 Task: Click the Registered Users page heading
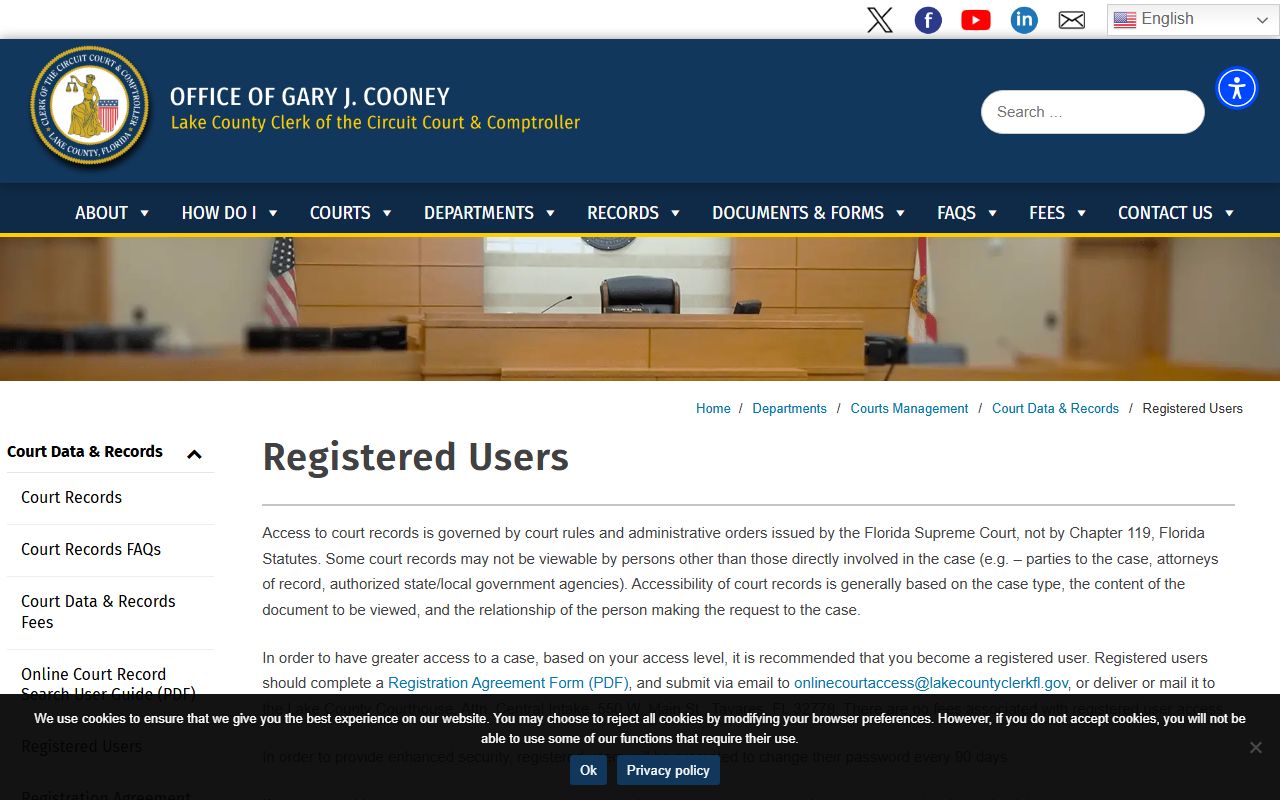point(415,457)
